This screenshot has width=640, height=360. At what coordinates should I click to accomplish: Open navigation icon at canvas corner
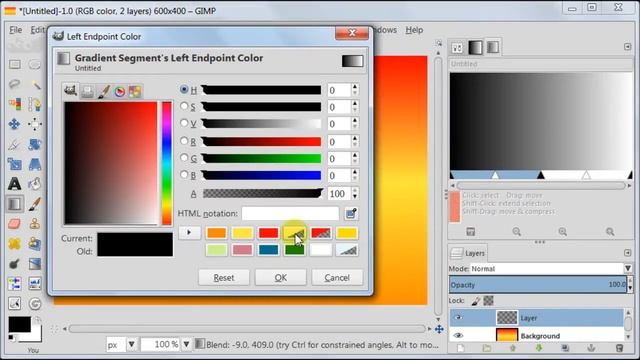point(439,329)
